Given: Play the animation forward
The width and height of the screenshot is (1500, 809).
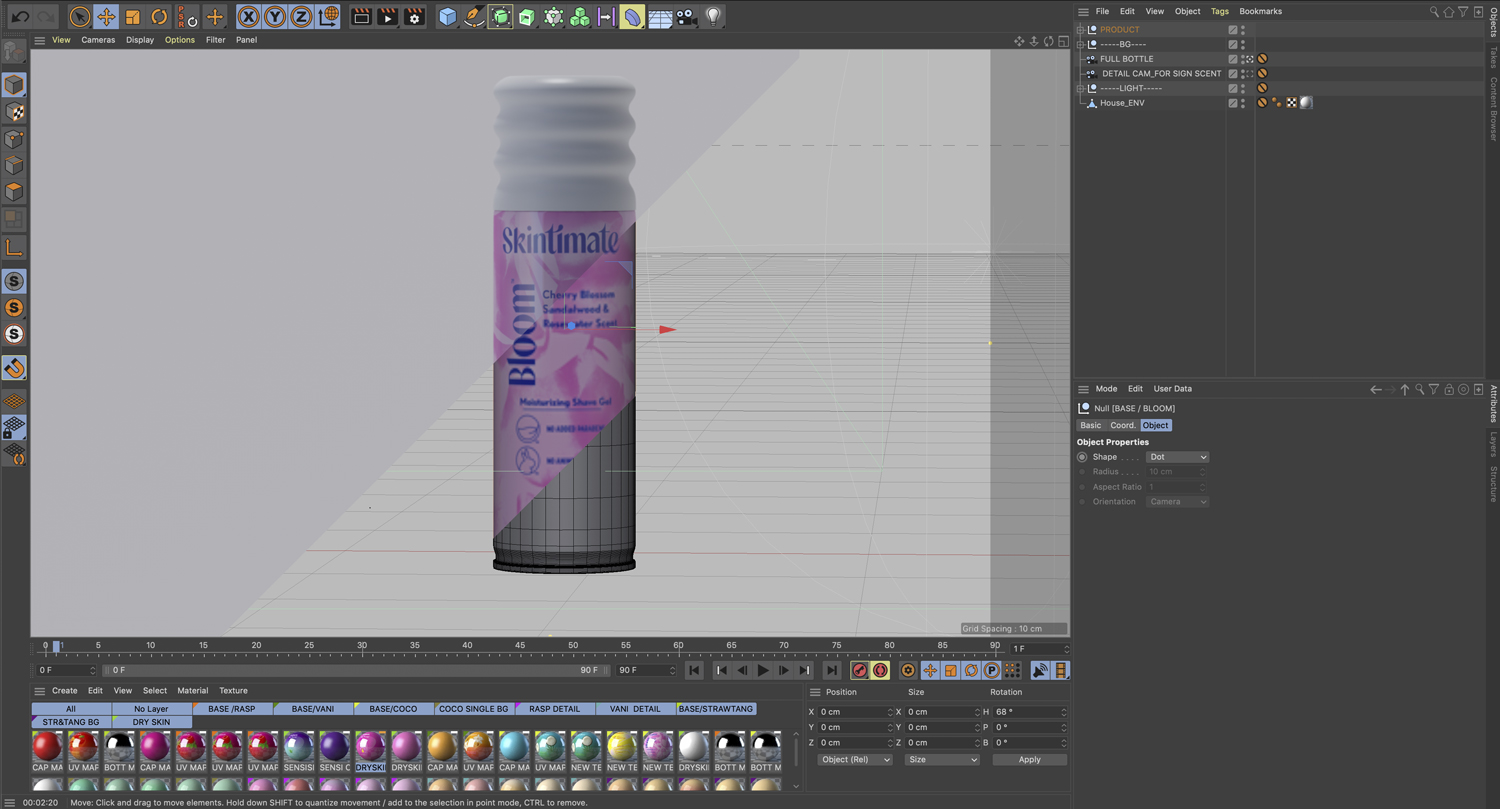Looking at the screenshot, I should (763, 670).
